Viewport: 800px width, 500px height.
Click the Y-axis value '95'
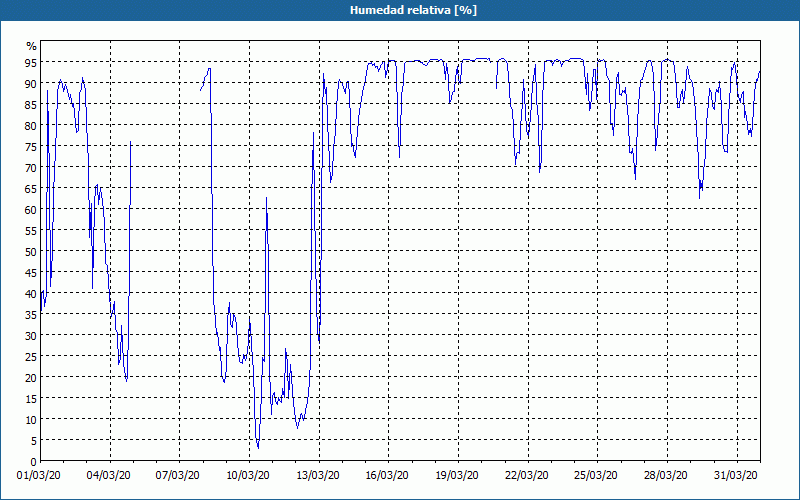point(31,63)
